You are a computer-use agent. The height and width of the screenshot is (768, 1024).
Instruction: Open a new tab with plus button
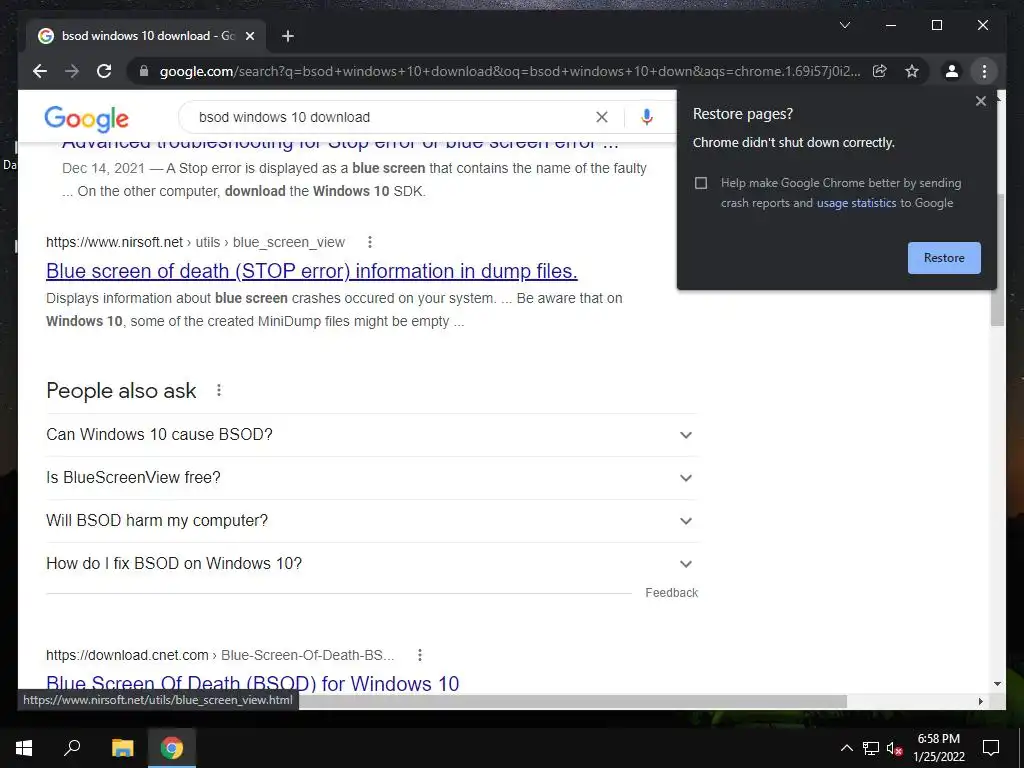click(288, 36)
